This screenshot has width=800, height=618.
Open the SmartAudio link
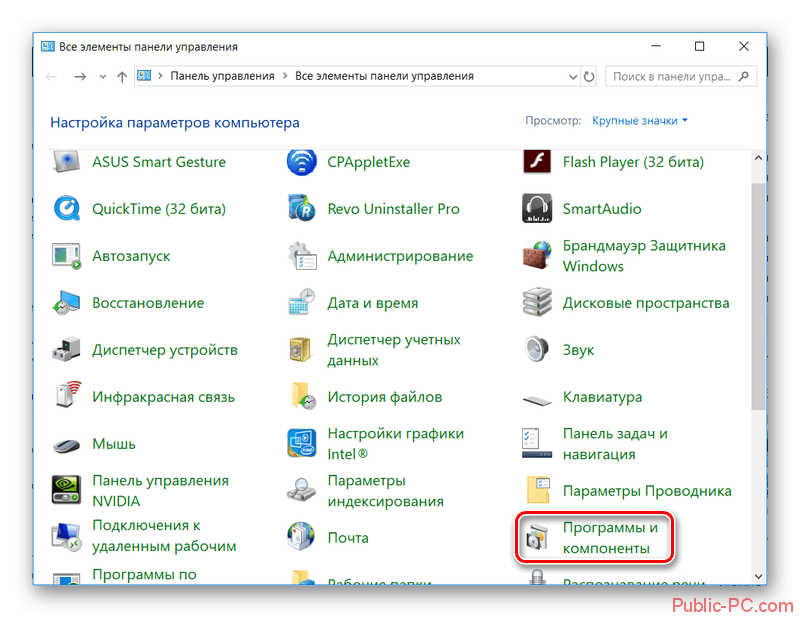[602, 209]
